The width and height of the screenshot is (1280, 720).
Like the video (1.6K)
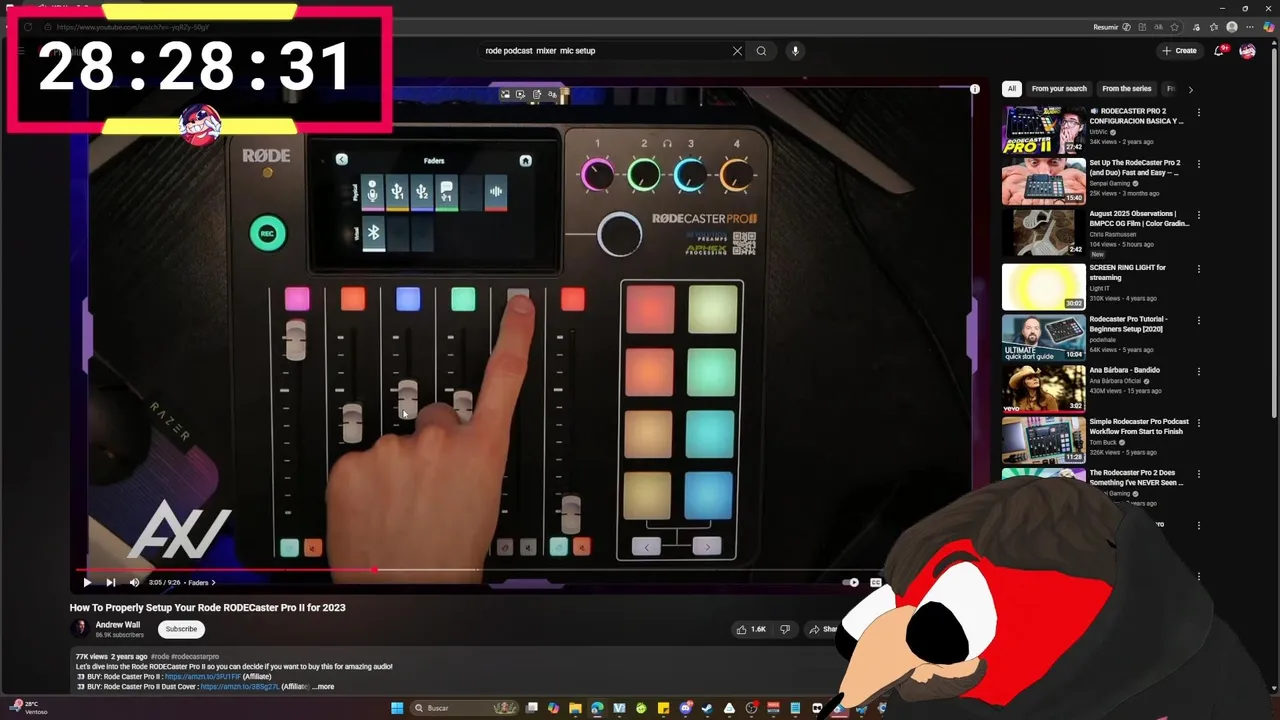[x=751, y=629]
